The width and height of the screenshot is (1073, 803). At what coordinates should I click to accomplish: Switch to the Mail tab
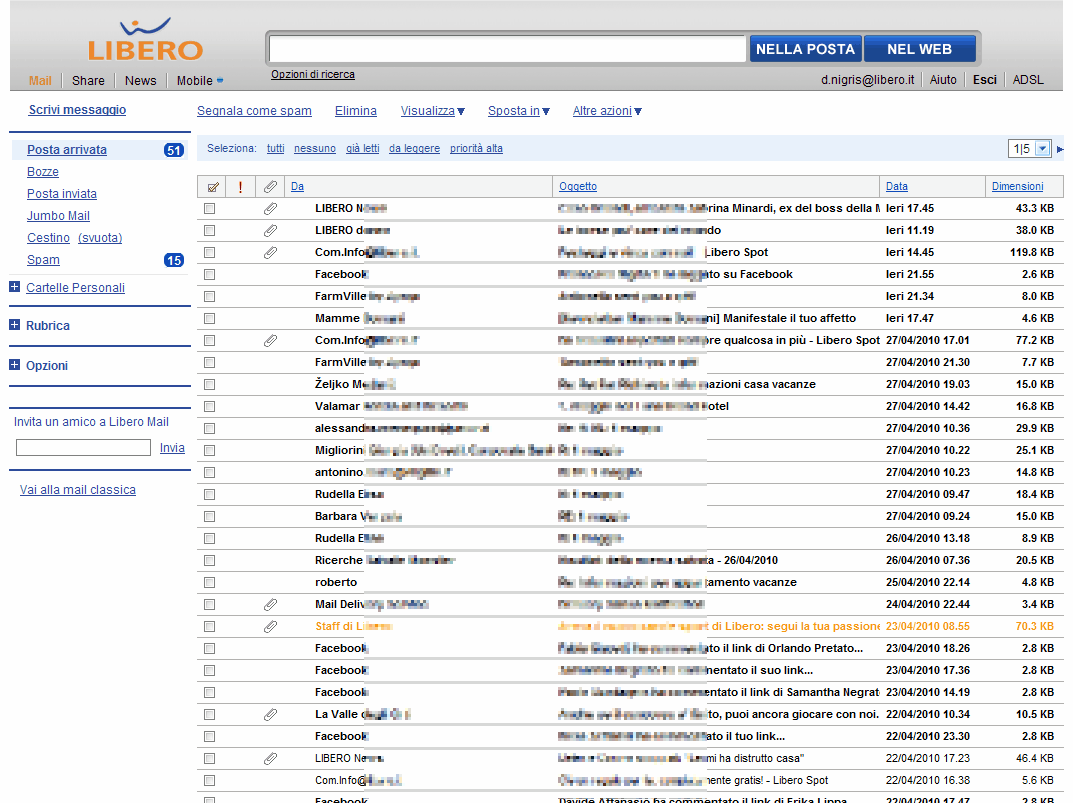[40, 81]
